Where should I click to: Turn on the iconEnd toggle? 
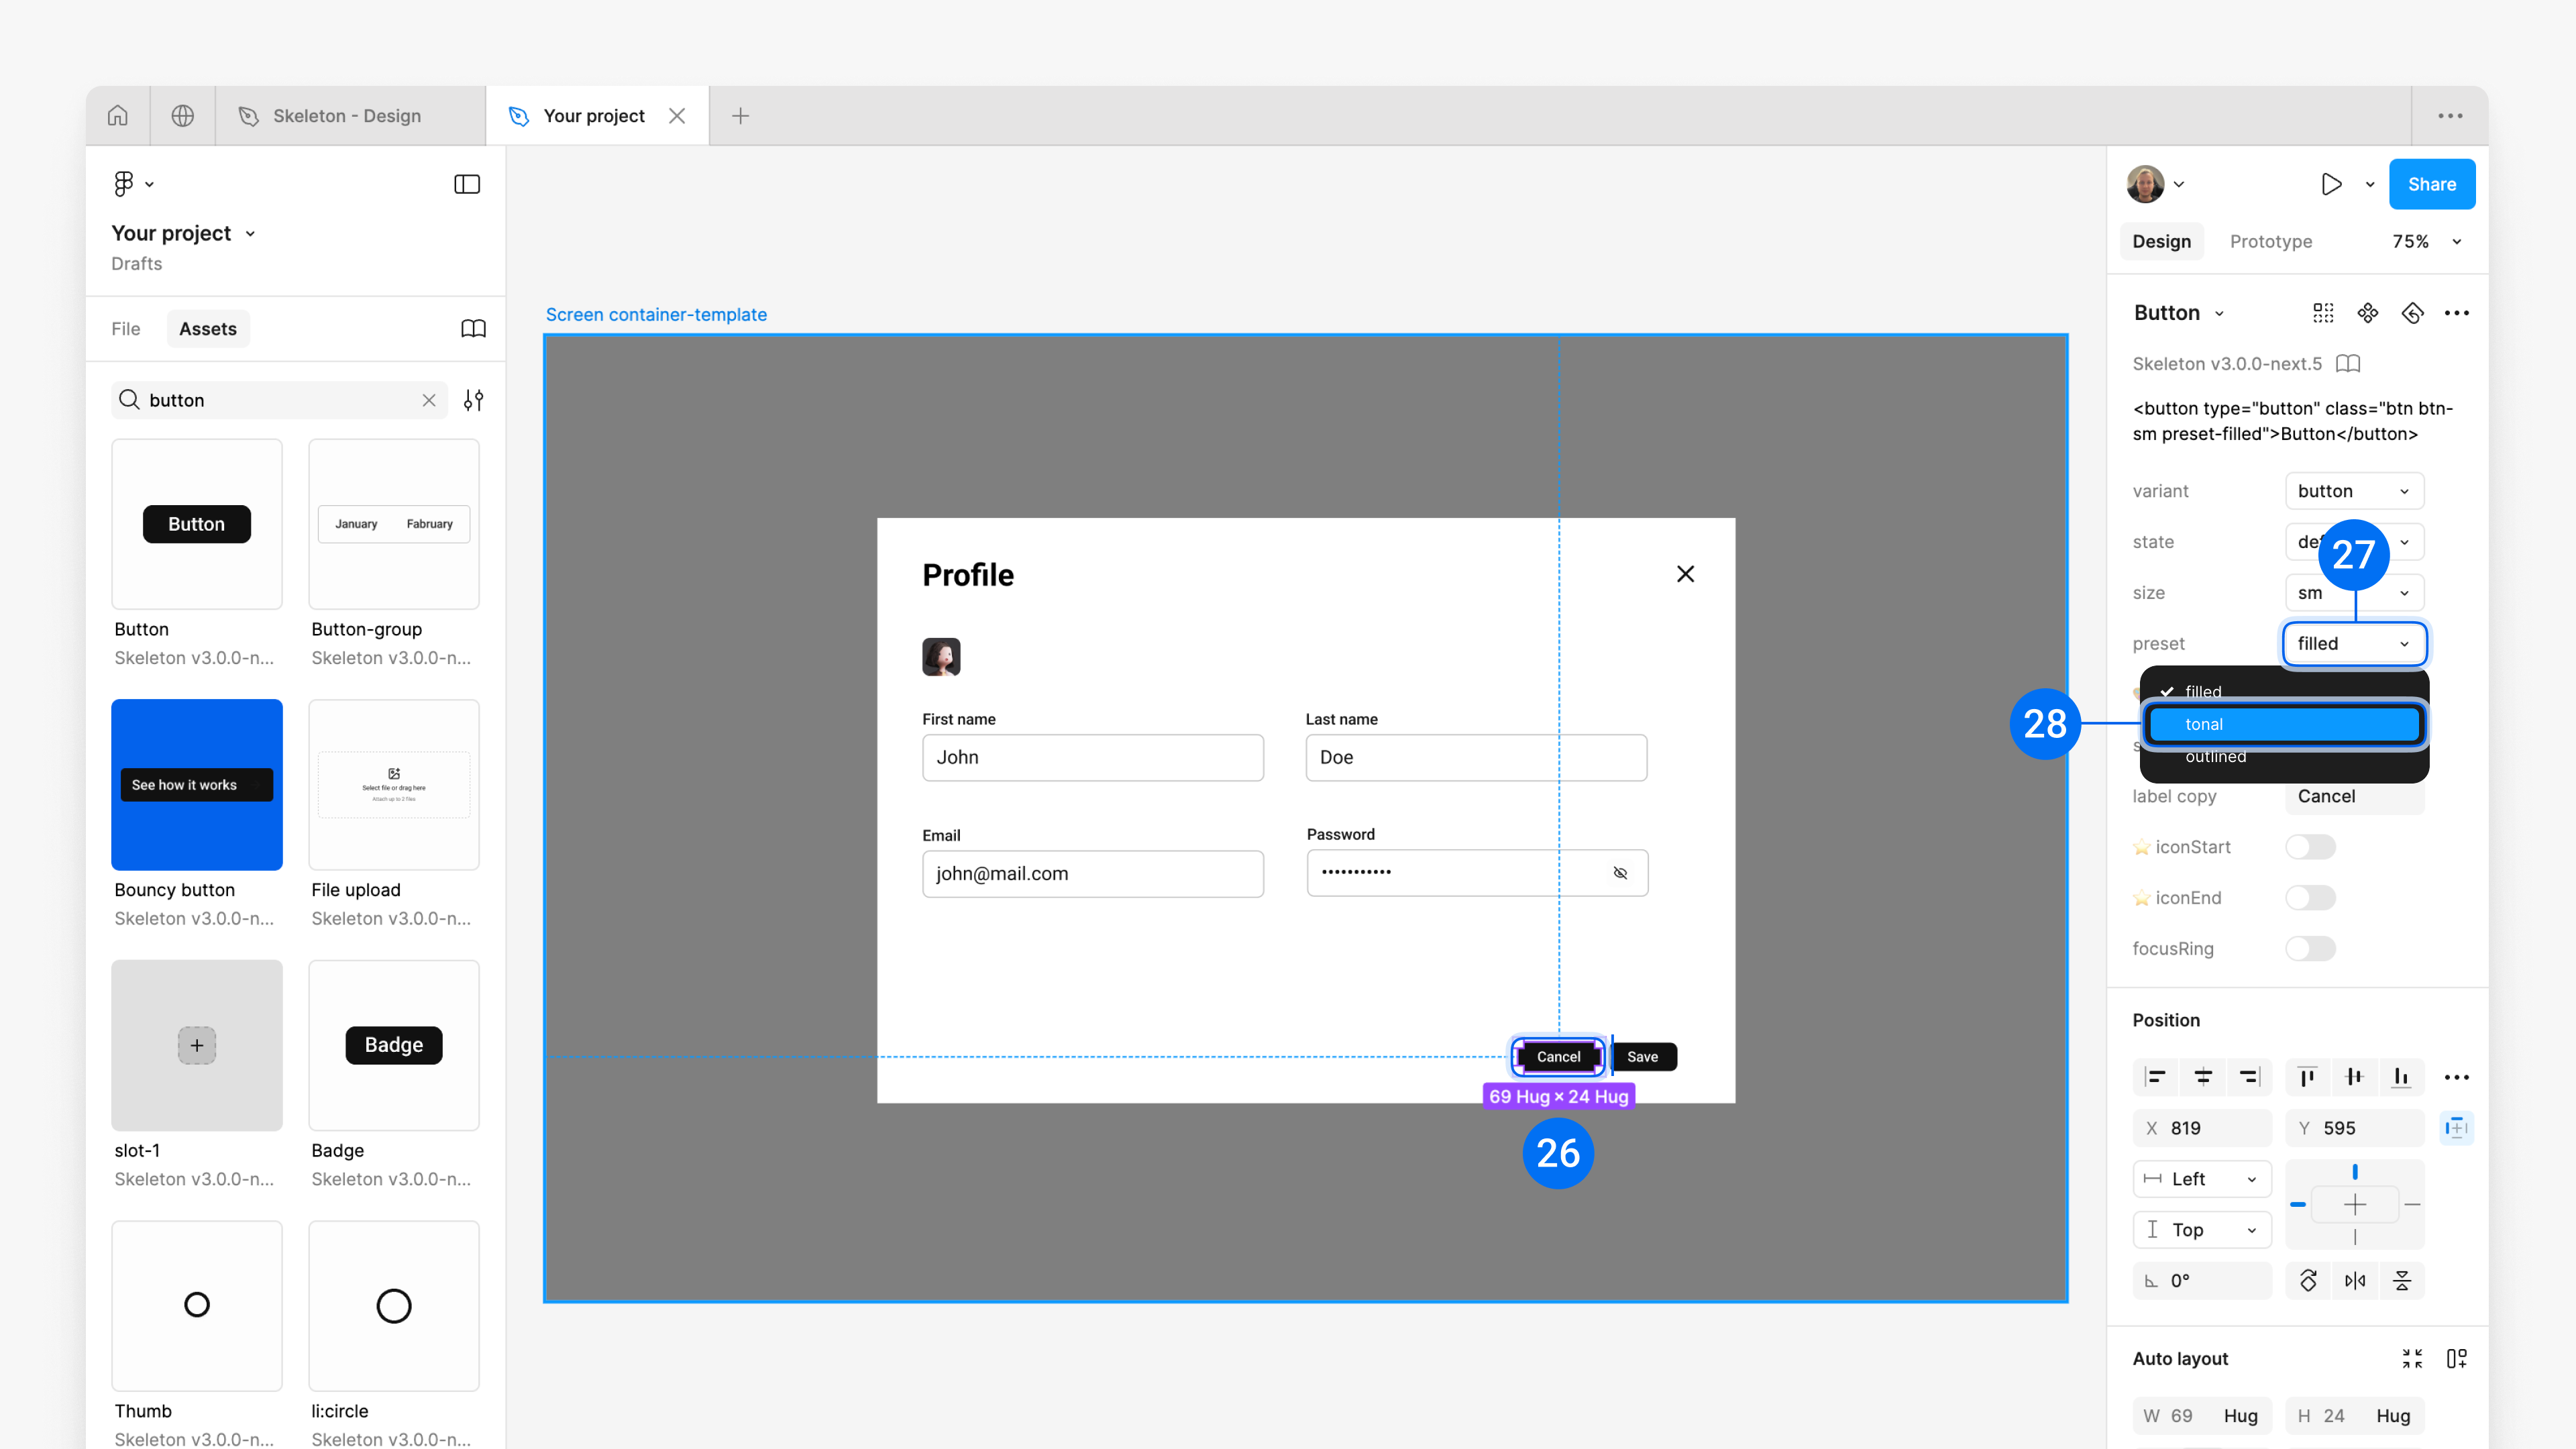click(2310, 898)
